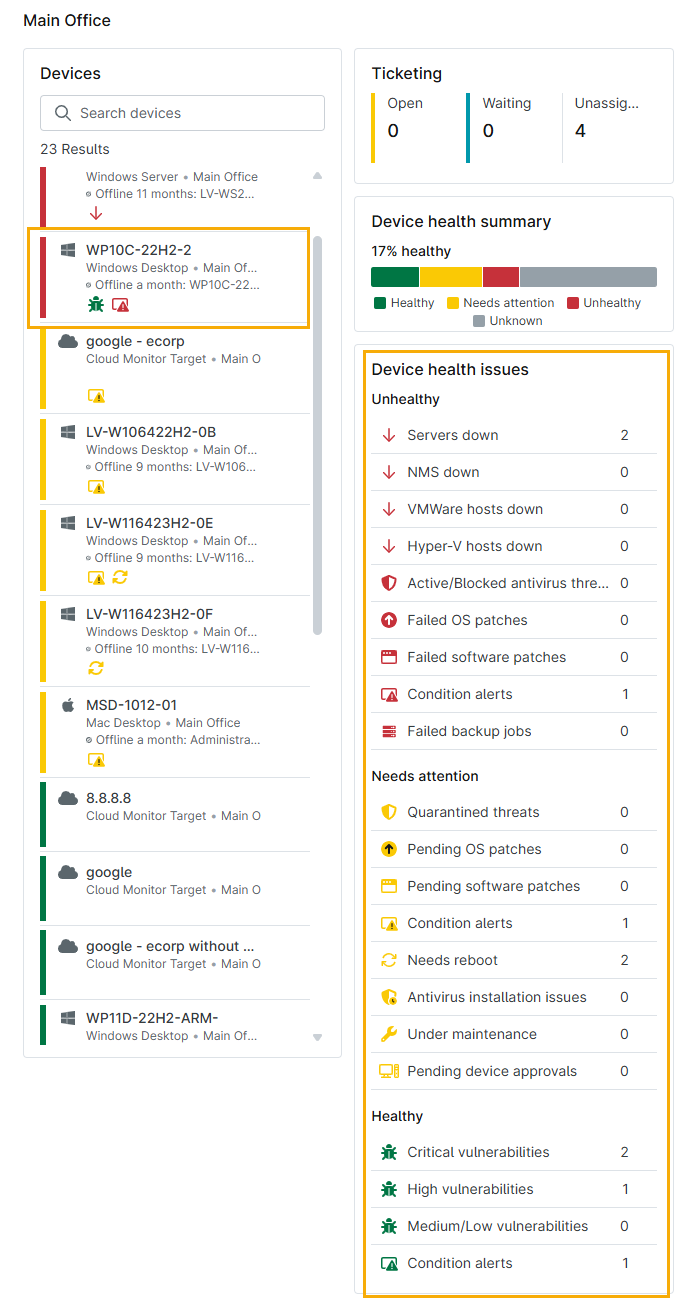Click the search magnifier icon
Viewport: 681px width, 1306px height.
coord(63,113)
